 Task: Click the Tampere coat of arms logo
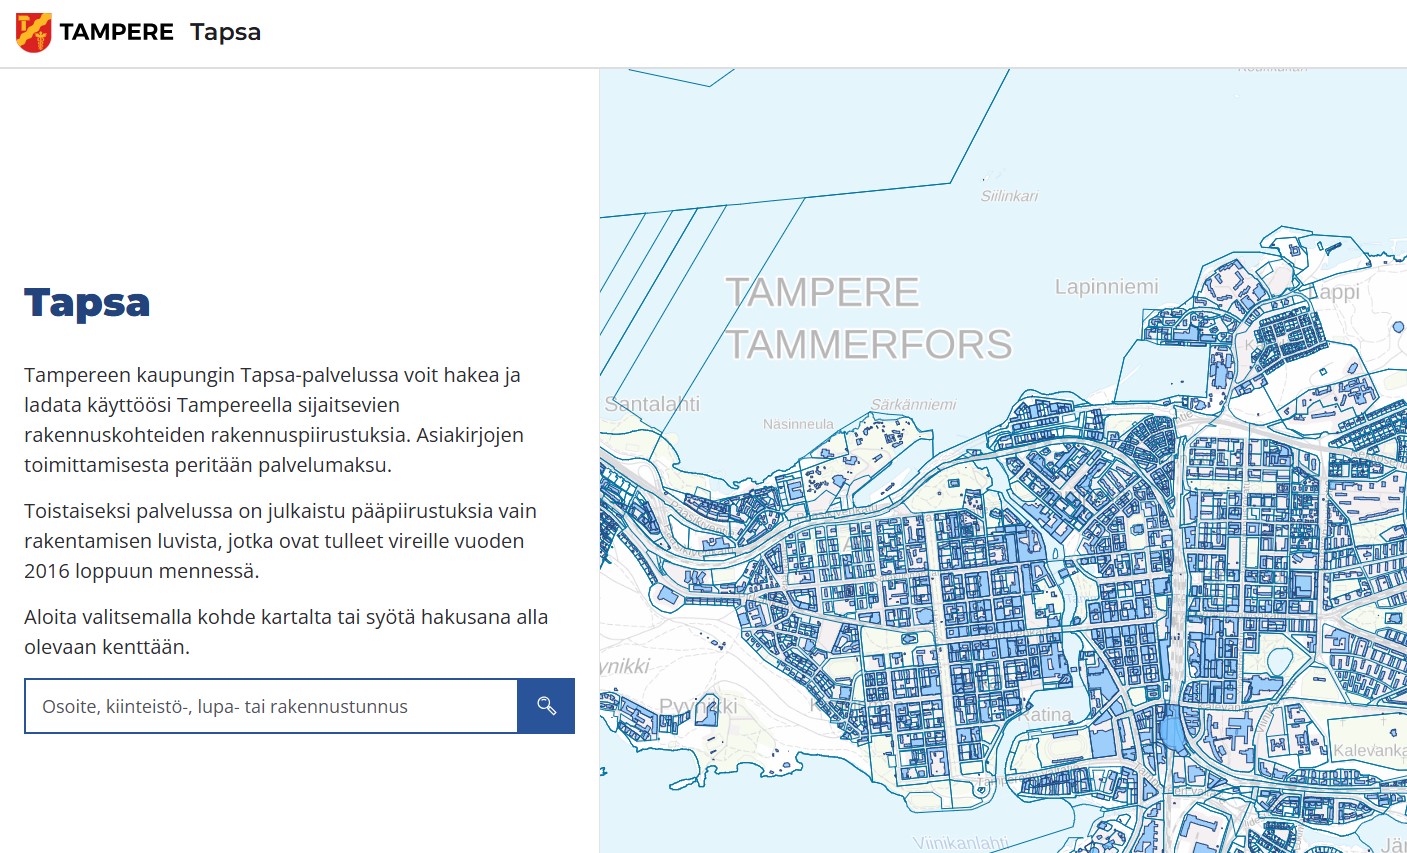[x=34, y=32]
